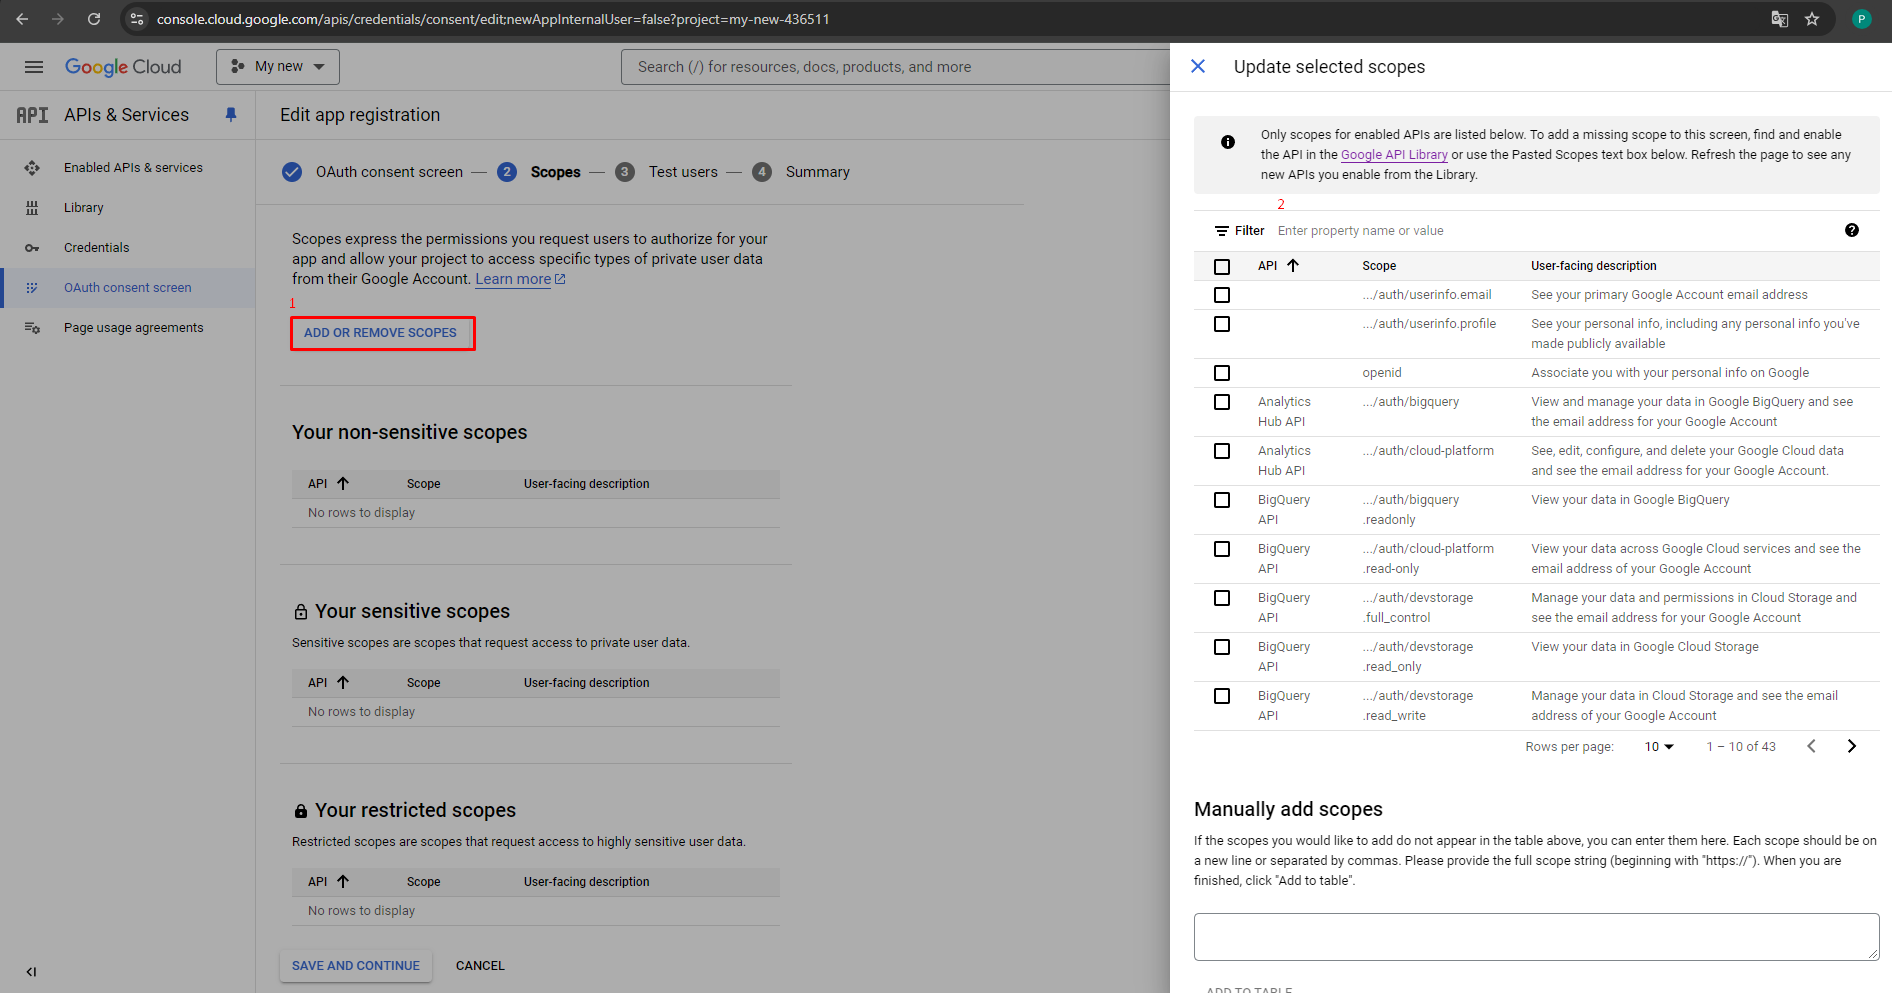1892x993 pixels.
Task: Reload the page with refresh icon
Action: [x=94, y=19]
